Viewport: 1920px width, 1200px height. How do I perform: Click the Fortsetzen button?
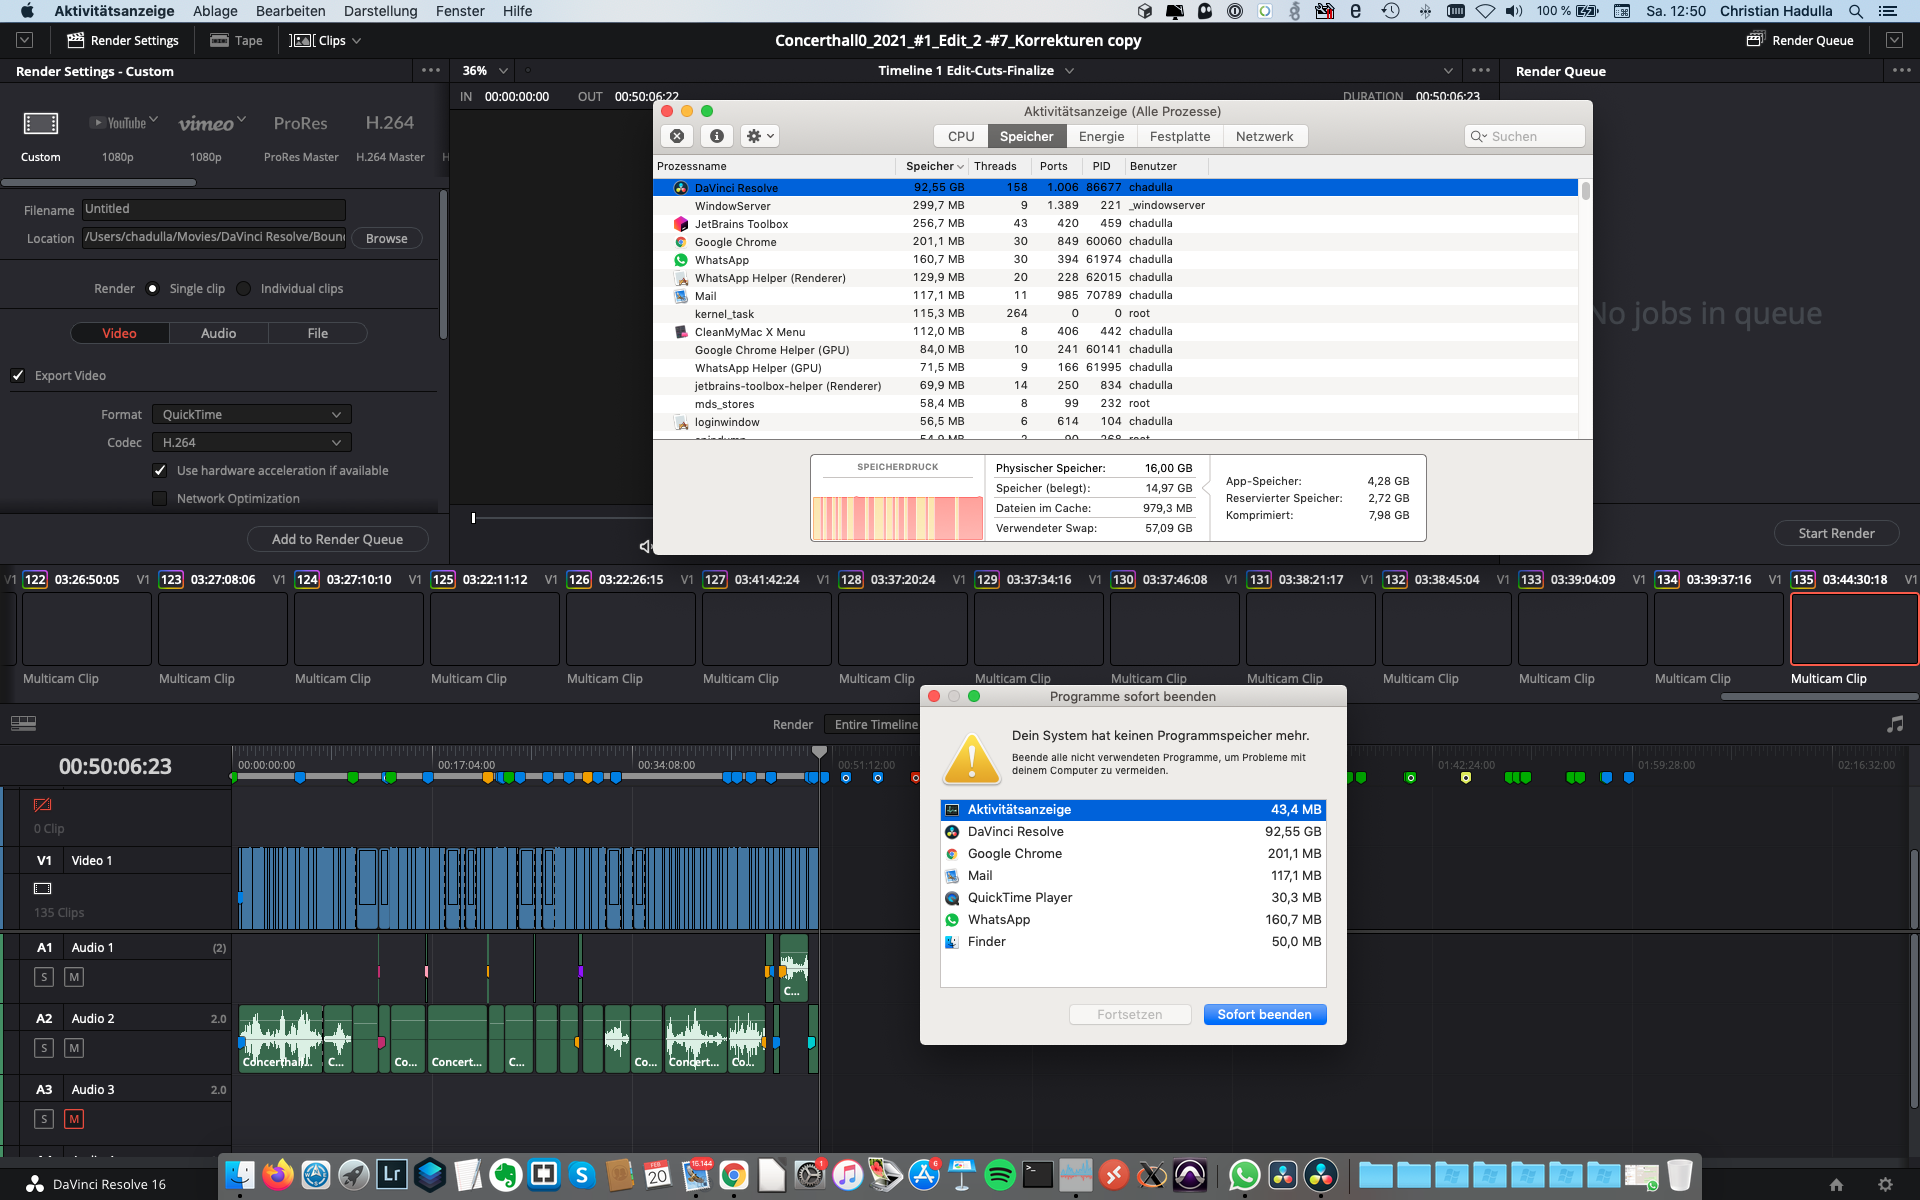tap(1129, 1014)
